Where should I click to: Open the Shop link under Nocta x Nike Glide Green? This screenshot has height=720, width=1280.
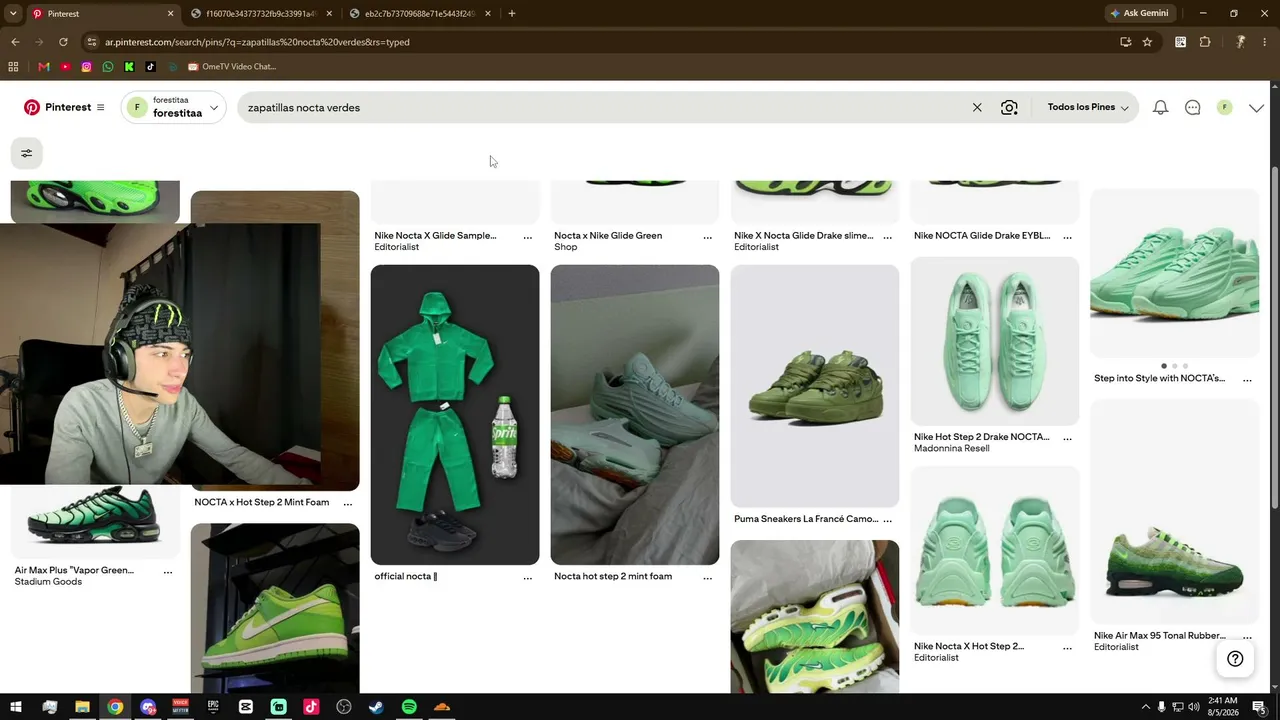pos(566,247)
